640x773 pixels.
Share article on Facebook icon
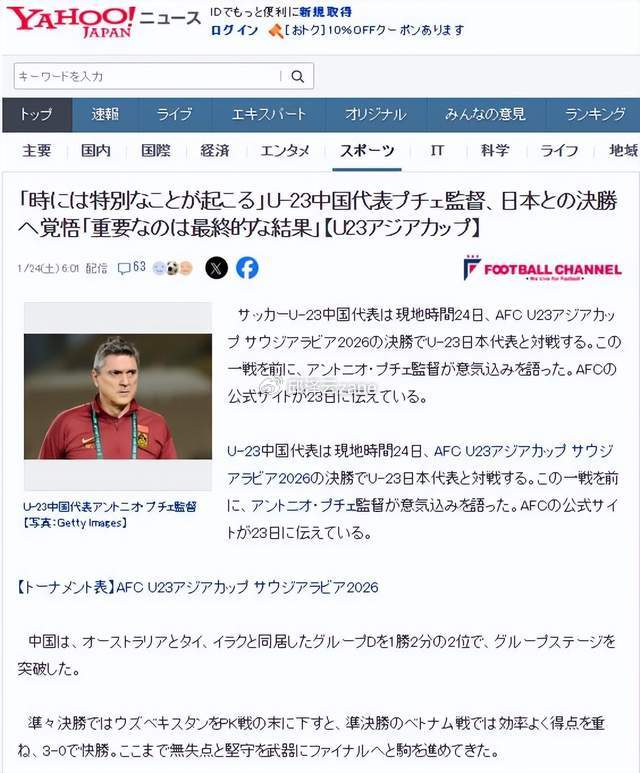[247, 268]
